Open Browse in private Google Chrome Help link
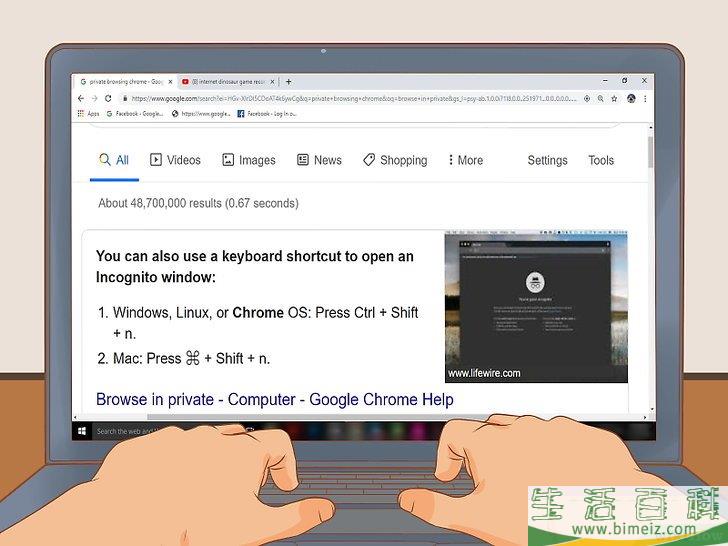728x546 pixels. point(275,399)
